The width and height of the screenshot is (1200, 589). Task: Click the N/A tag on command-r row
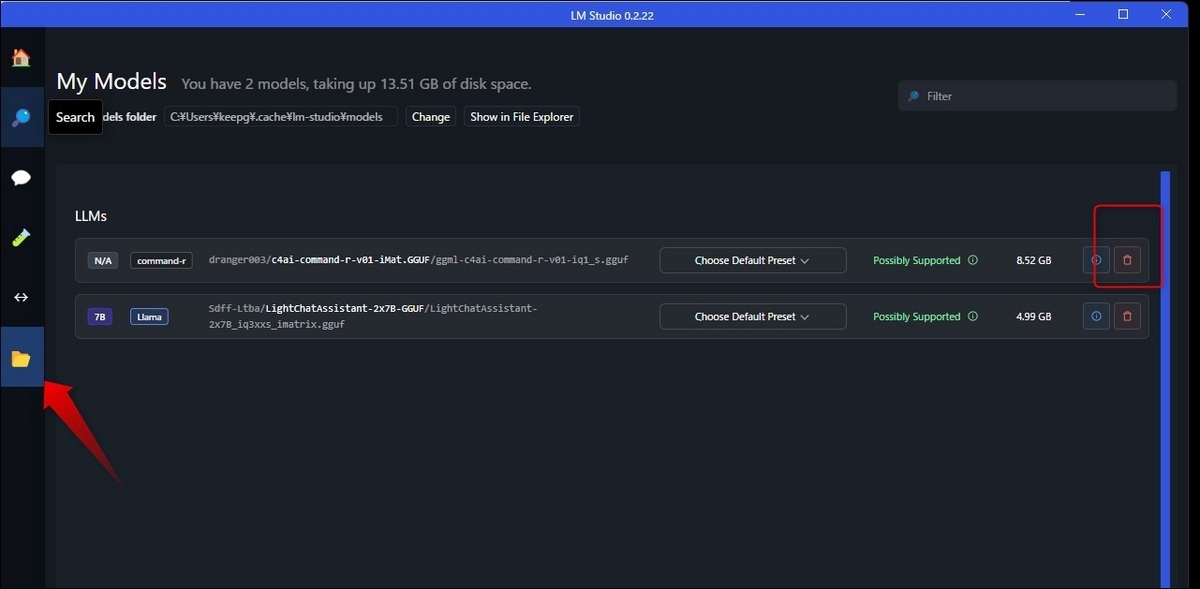(x=103, y=261)
